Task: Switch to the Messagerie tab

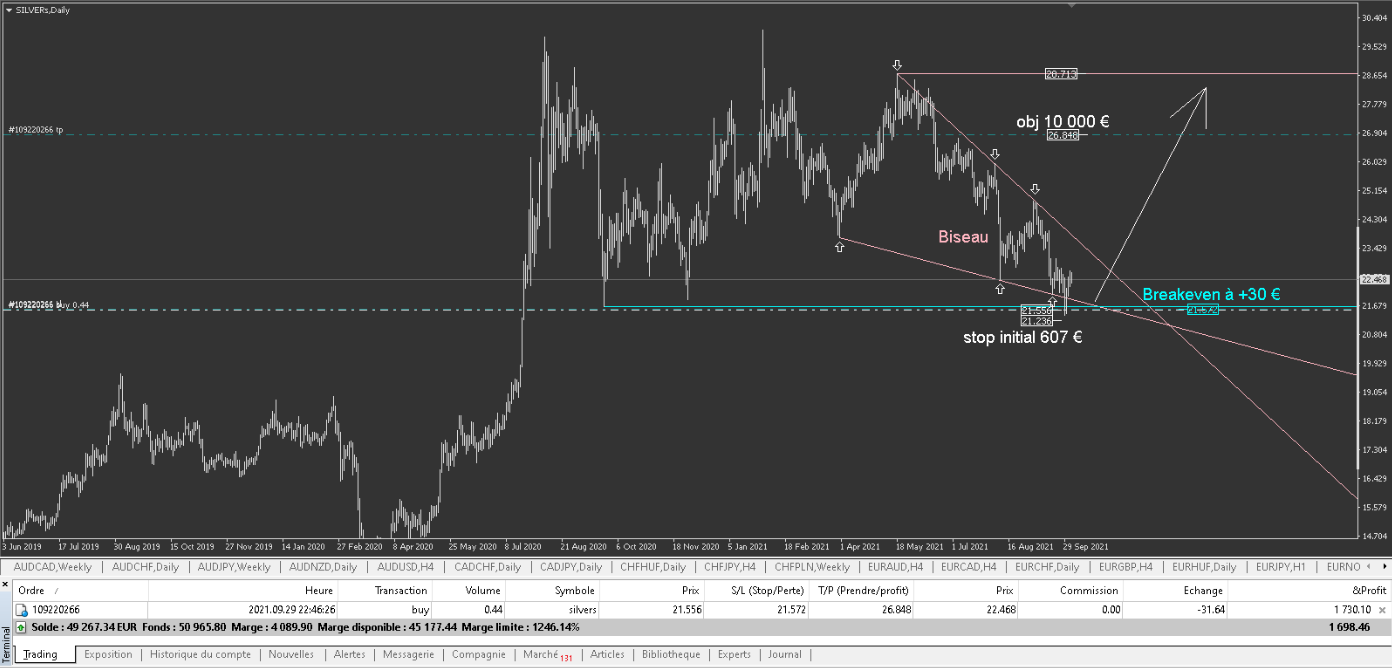Action: click(408, 654)
